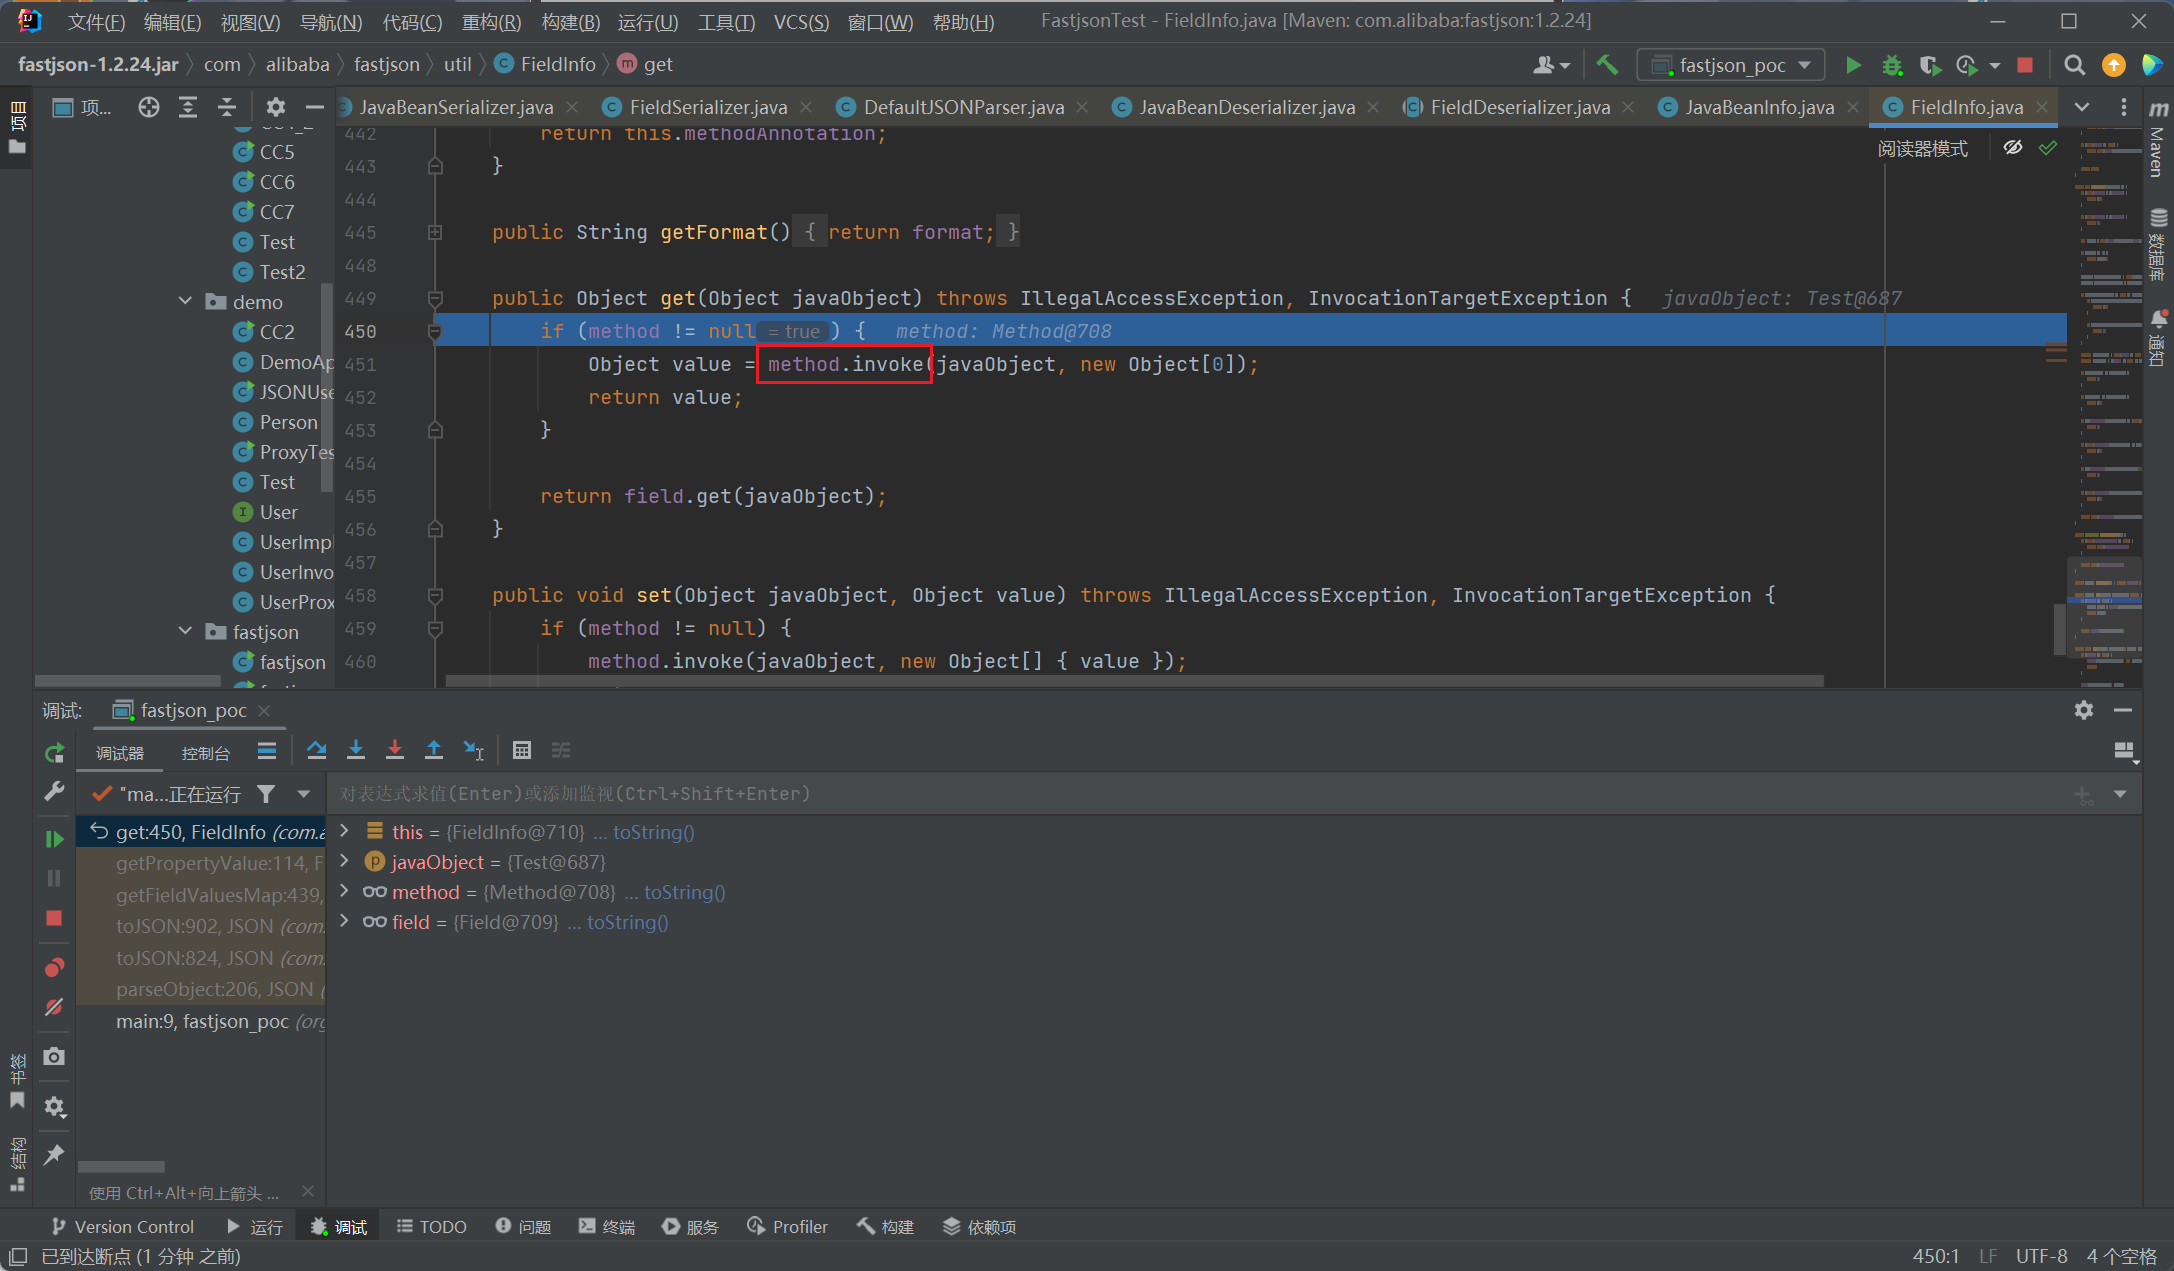2174x1271 pixels.
Task: Expand the method variable node
Action: (x=345, y=891)
